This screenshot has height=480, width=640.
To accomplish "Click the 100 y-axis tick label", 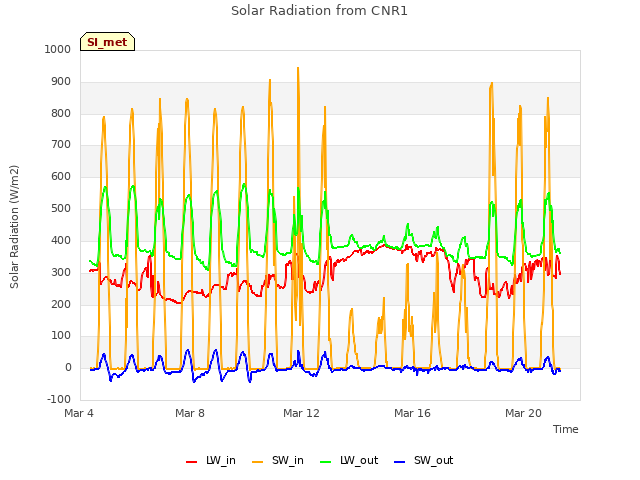I will pos(61,336).
